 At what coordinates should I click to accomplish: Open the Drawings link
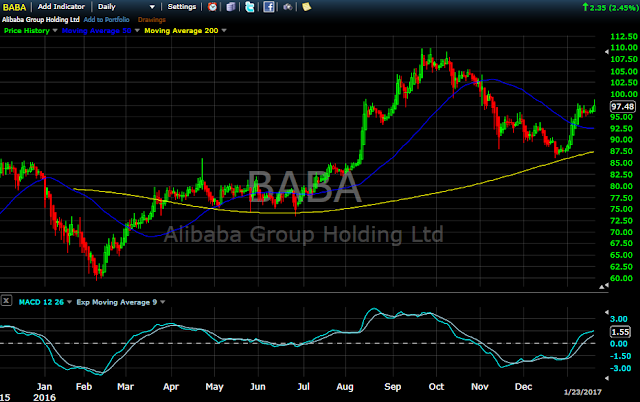[x=151, y=20]
